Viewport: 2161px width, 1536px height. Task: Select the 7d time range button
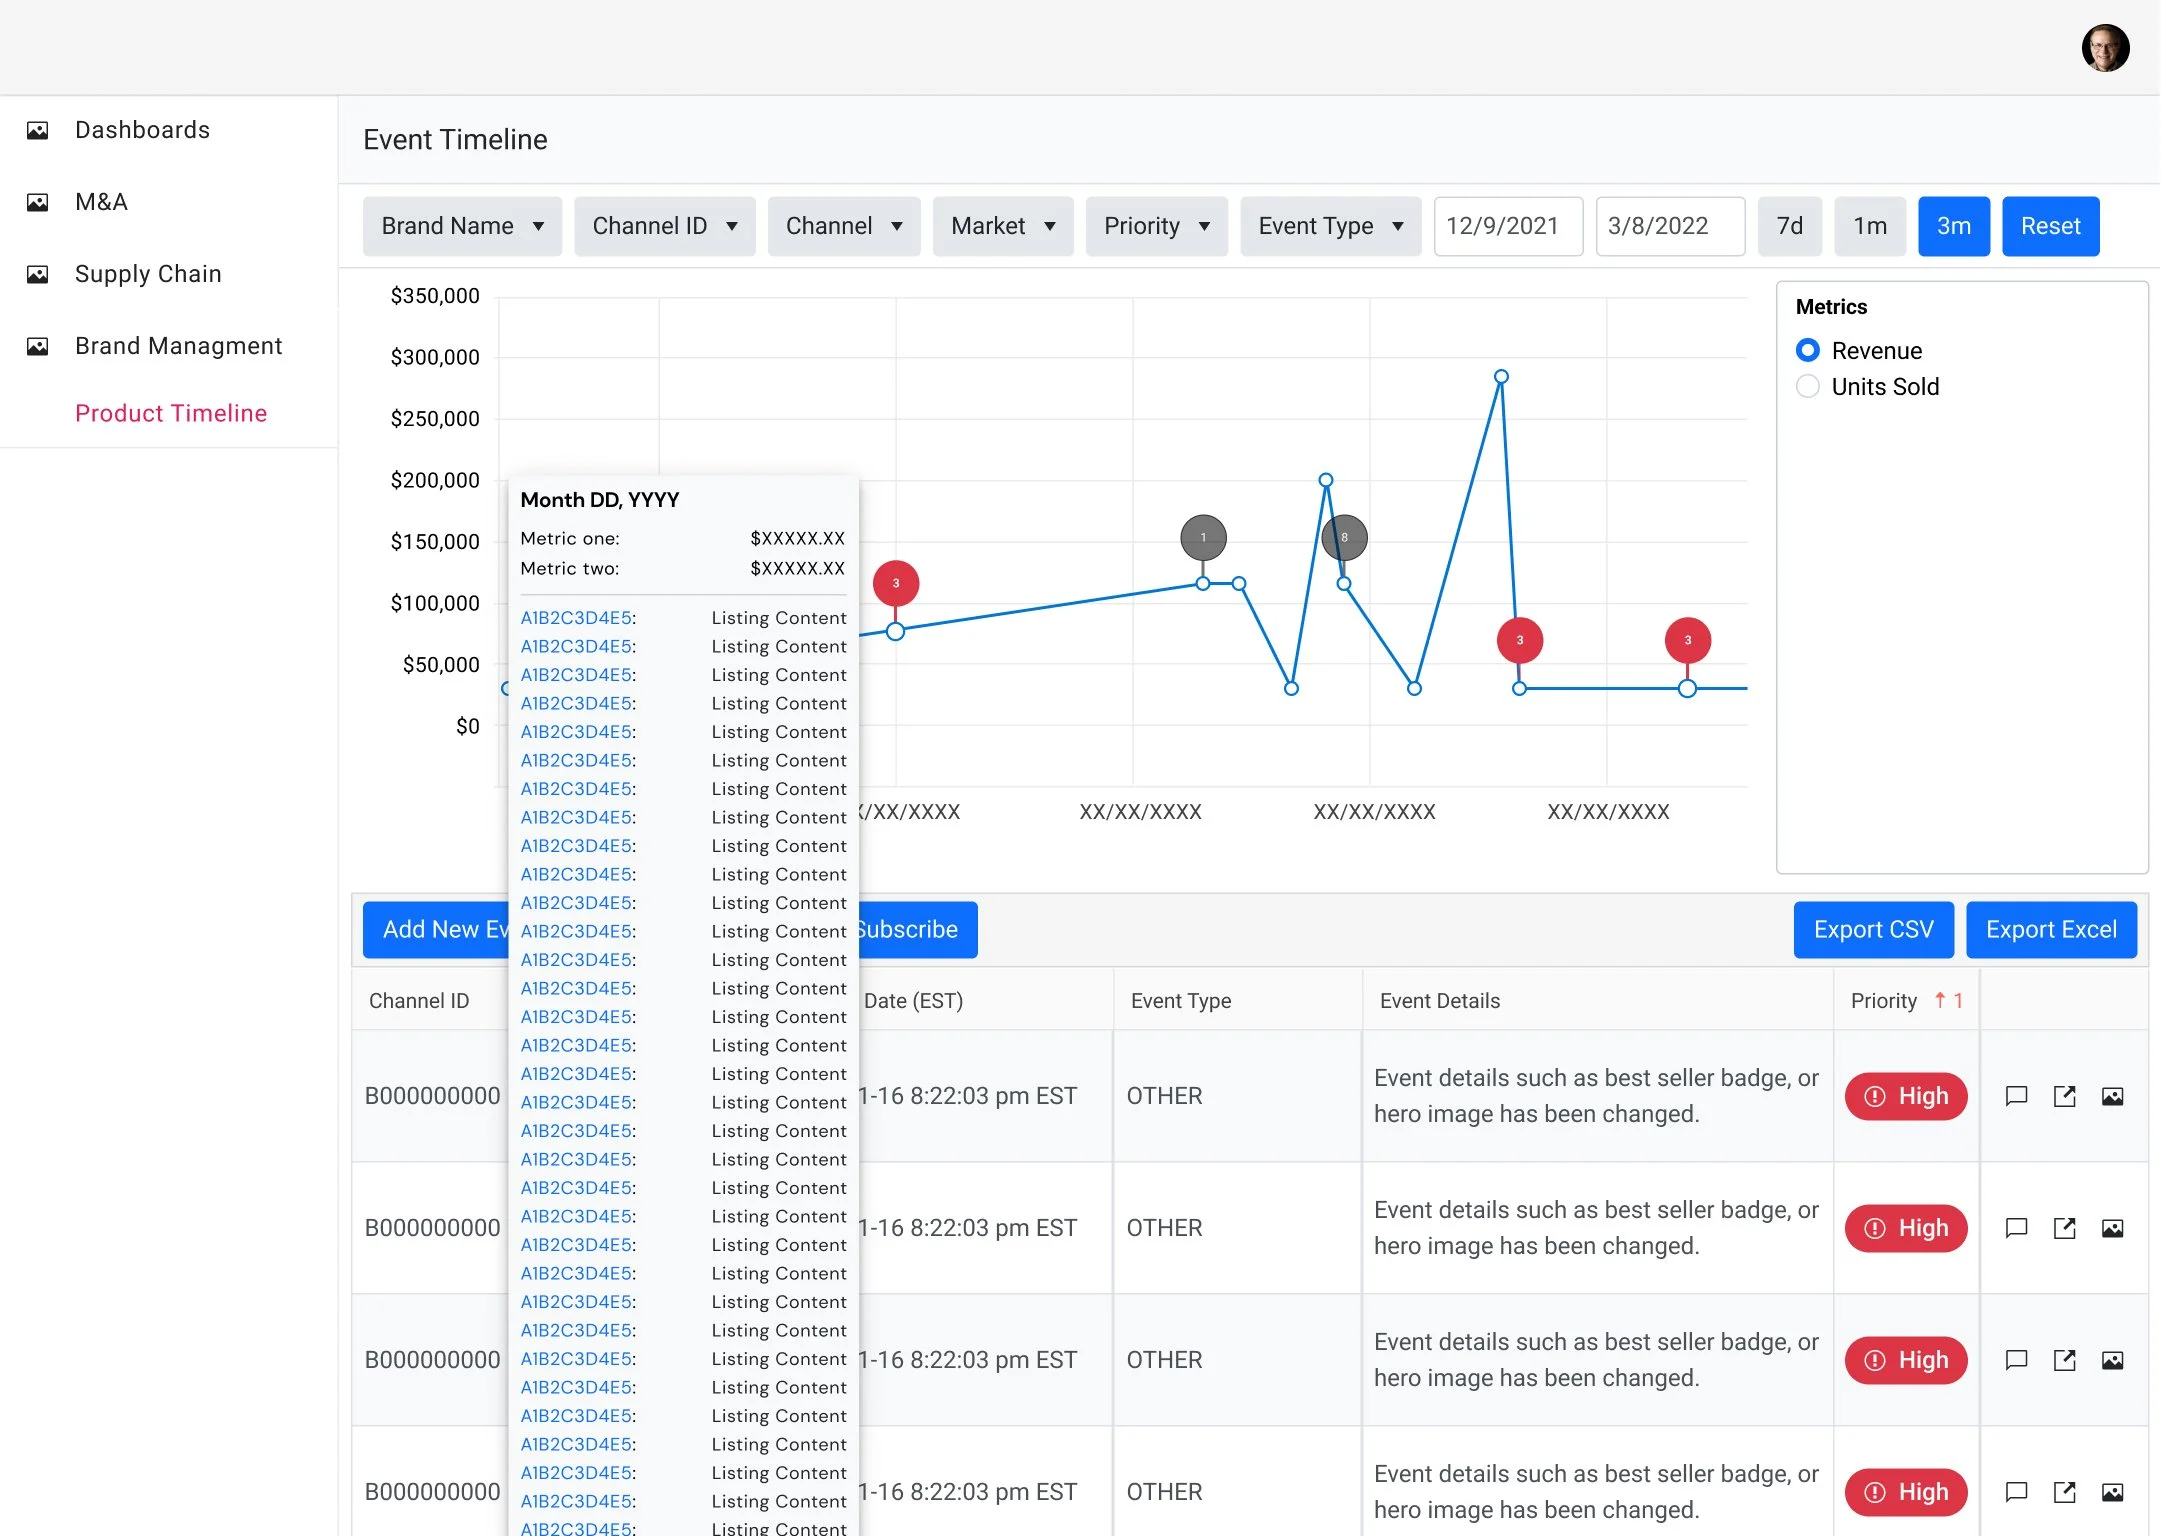point(1789,226)
